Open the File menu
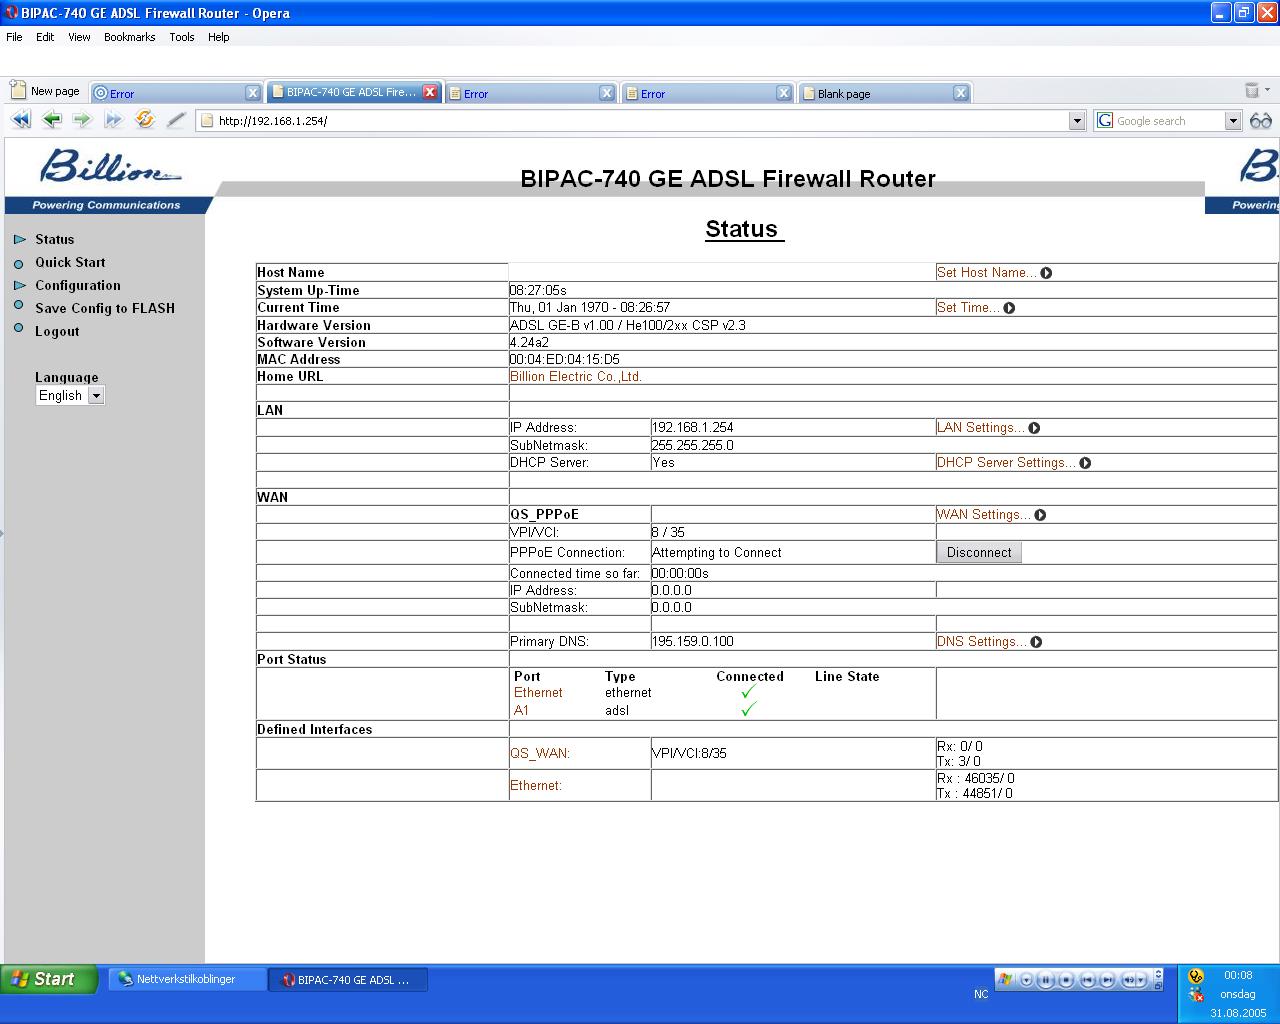This screenshot has height=1024, width=1280. 14,37
